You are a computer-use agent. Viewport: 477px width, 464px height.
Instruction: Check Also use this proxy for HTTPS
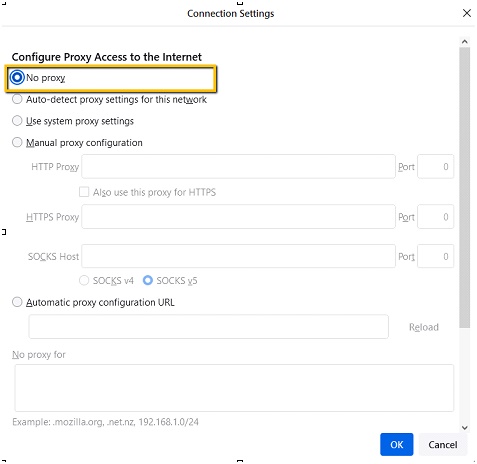(84, 192)
